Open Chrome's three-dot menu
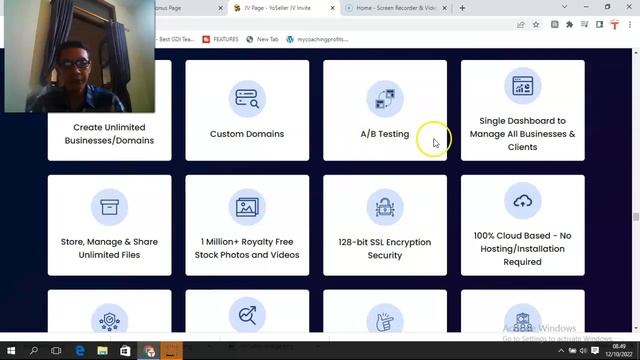The height and width of the screenshot is (360, 640). (x=630, y=25)
